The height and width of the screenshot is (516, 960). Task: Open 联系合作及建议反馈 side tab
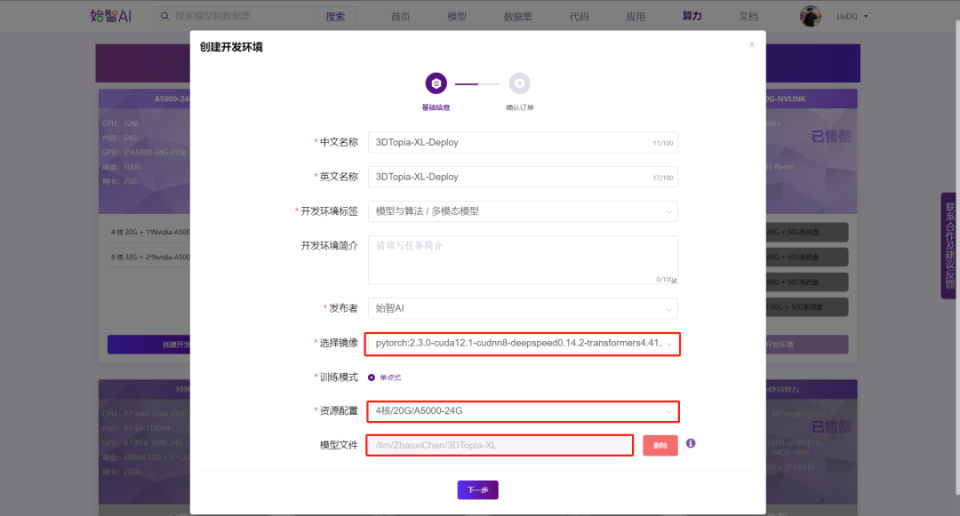(949, 245)
